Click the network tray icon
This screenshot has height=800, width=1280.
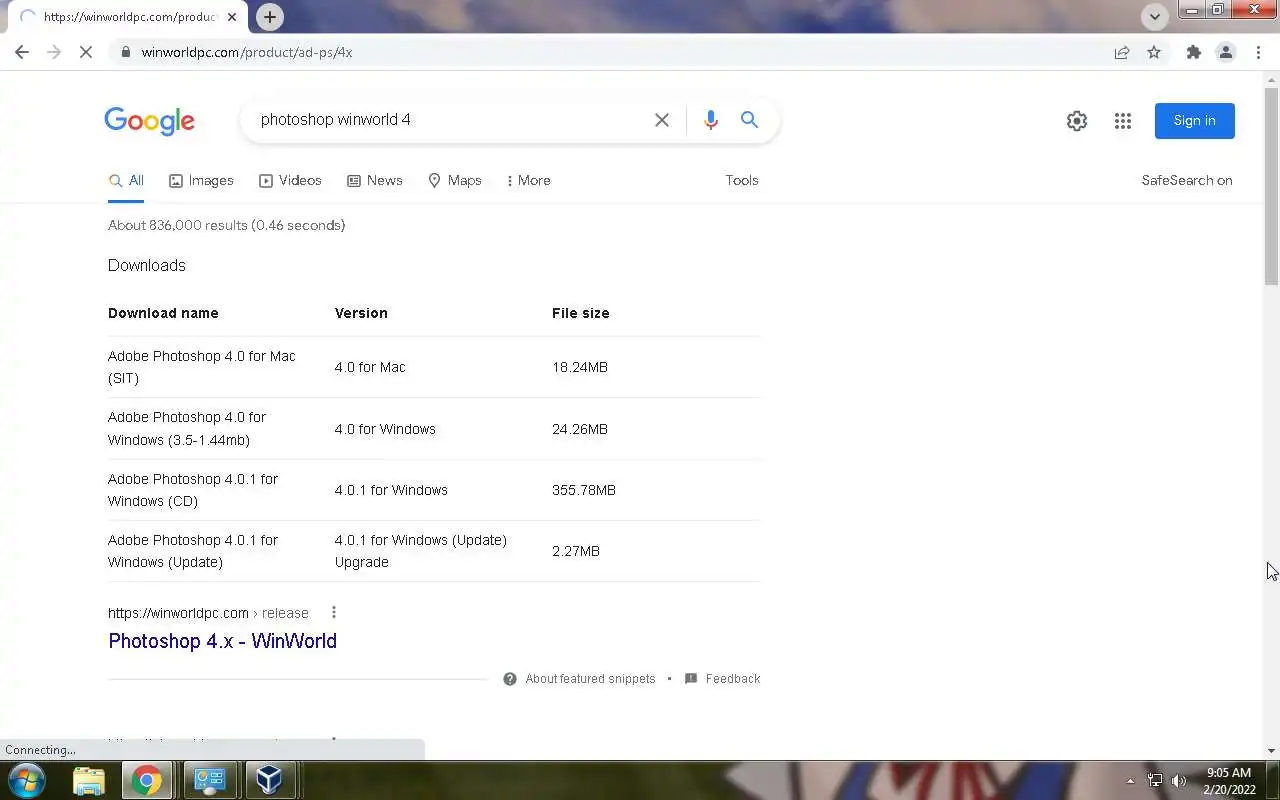pos(1155,781)
